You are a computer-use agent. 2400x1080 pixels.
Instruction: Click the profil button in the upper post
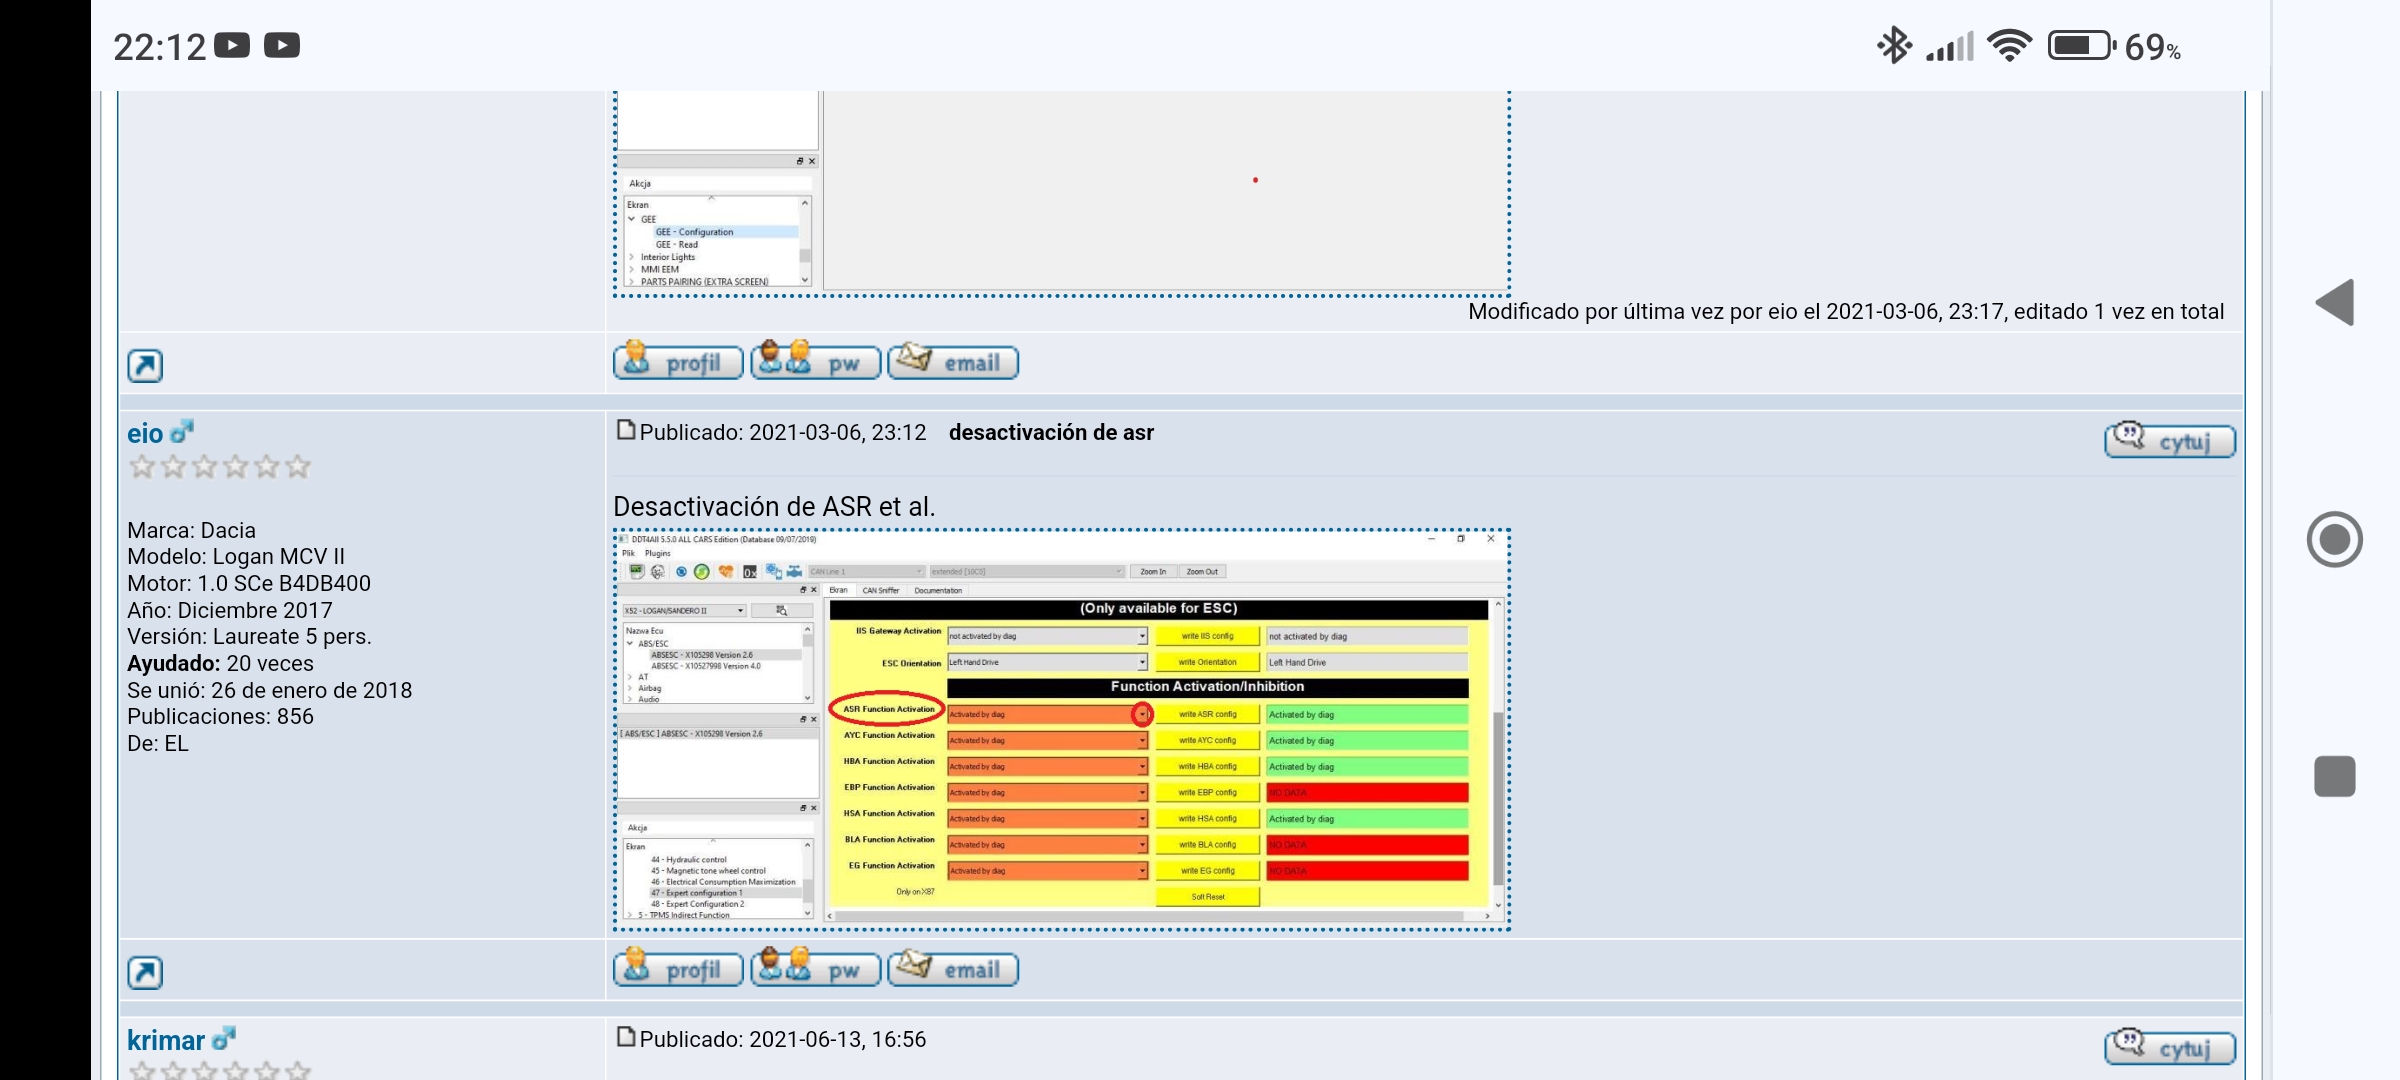tap(678, 362)
